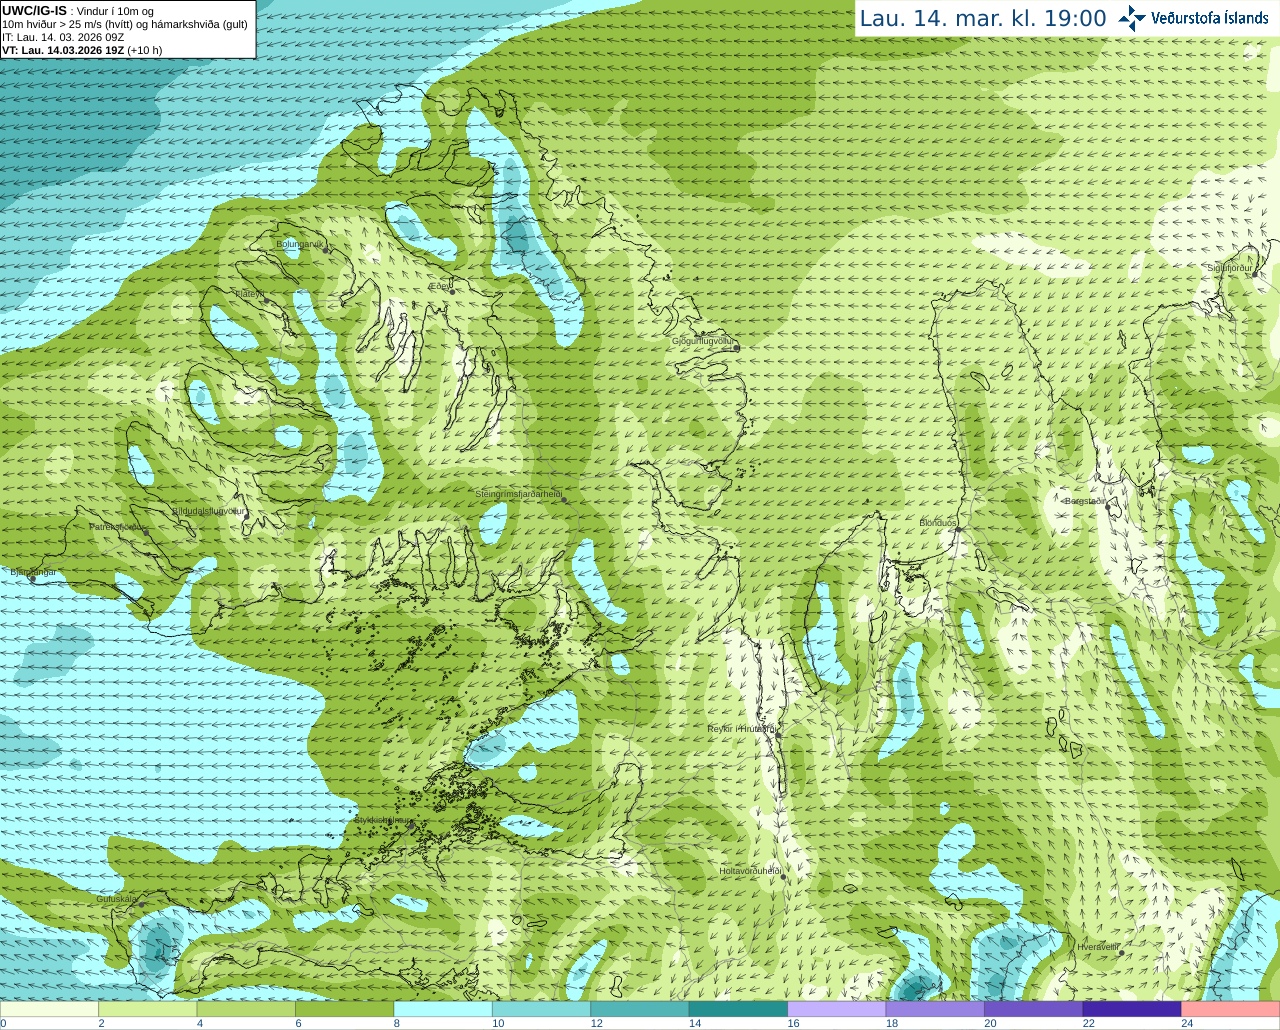Pick the light green 2–4 scale swatch
1280x1030 pixels.
[148, 1009]
